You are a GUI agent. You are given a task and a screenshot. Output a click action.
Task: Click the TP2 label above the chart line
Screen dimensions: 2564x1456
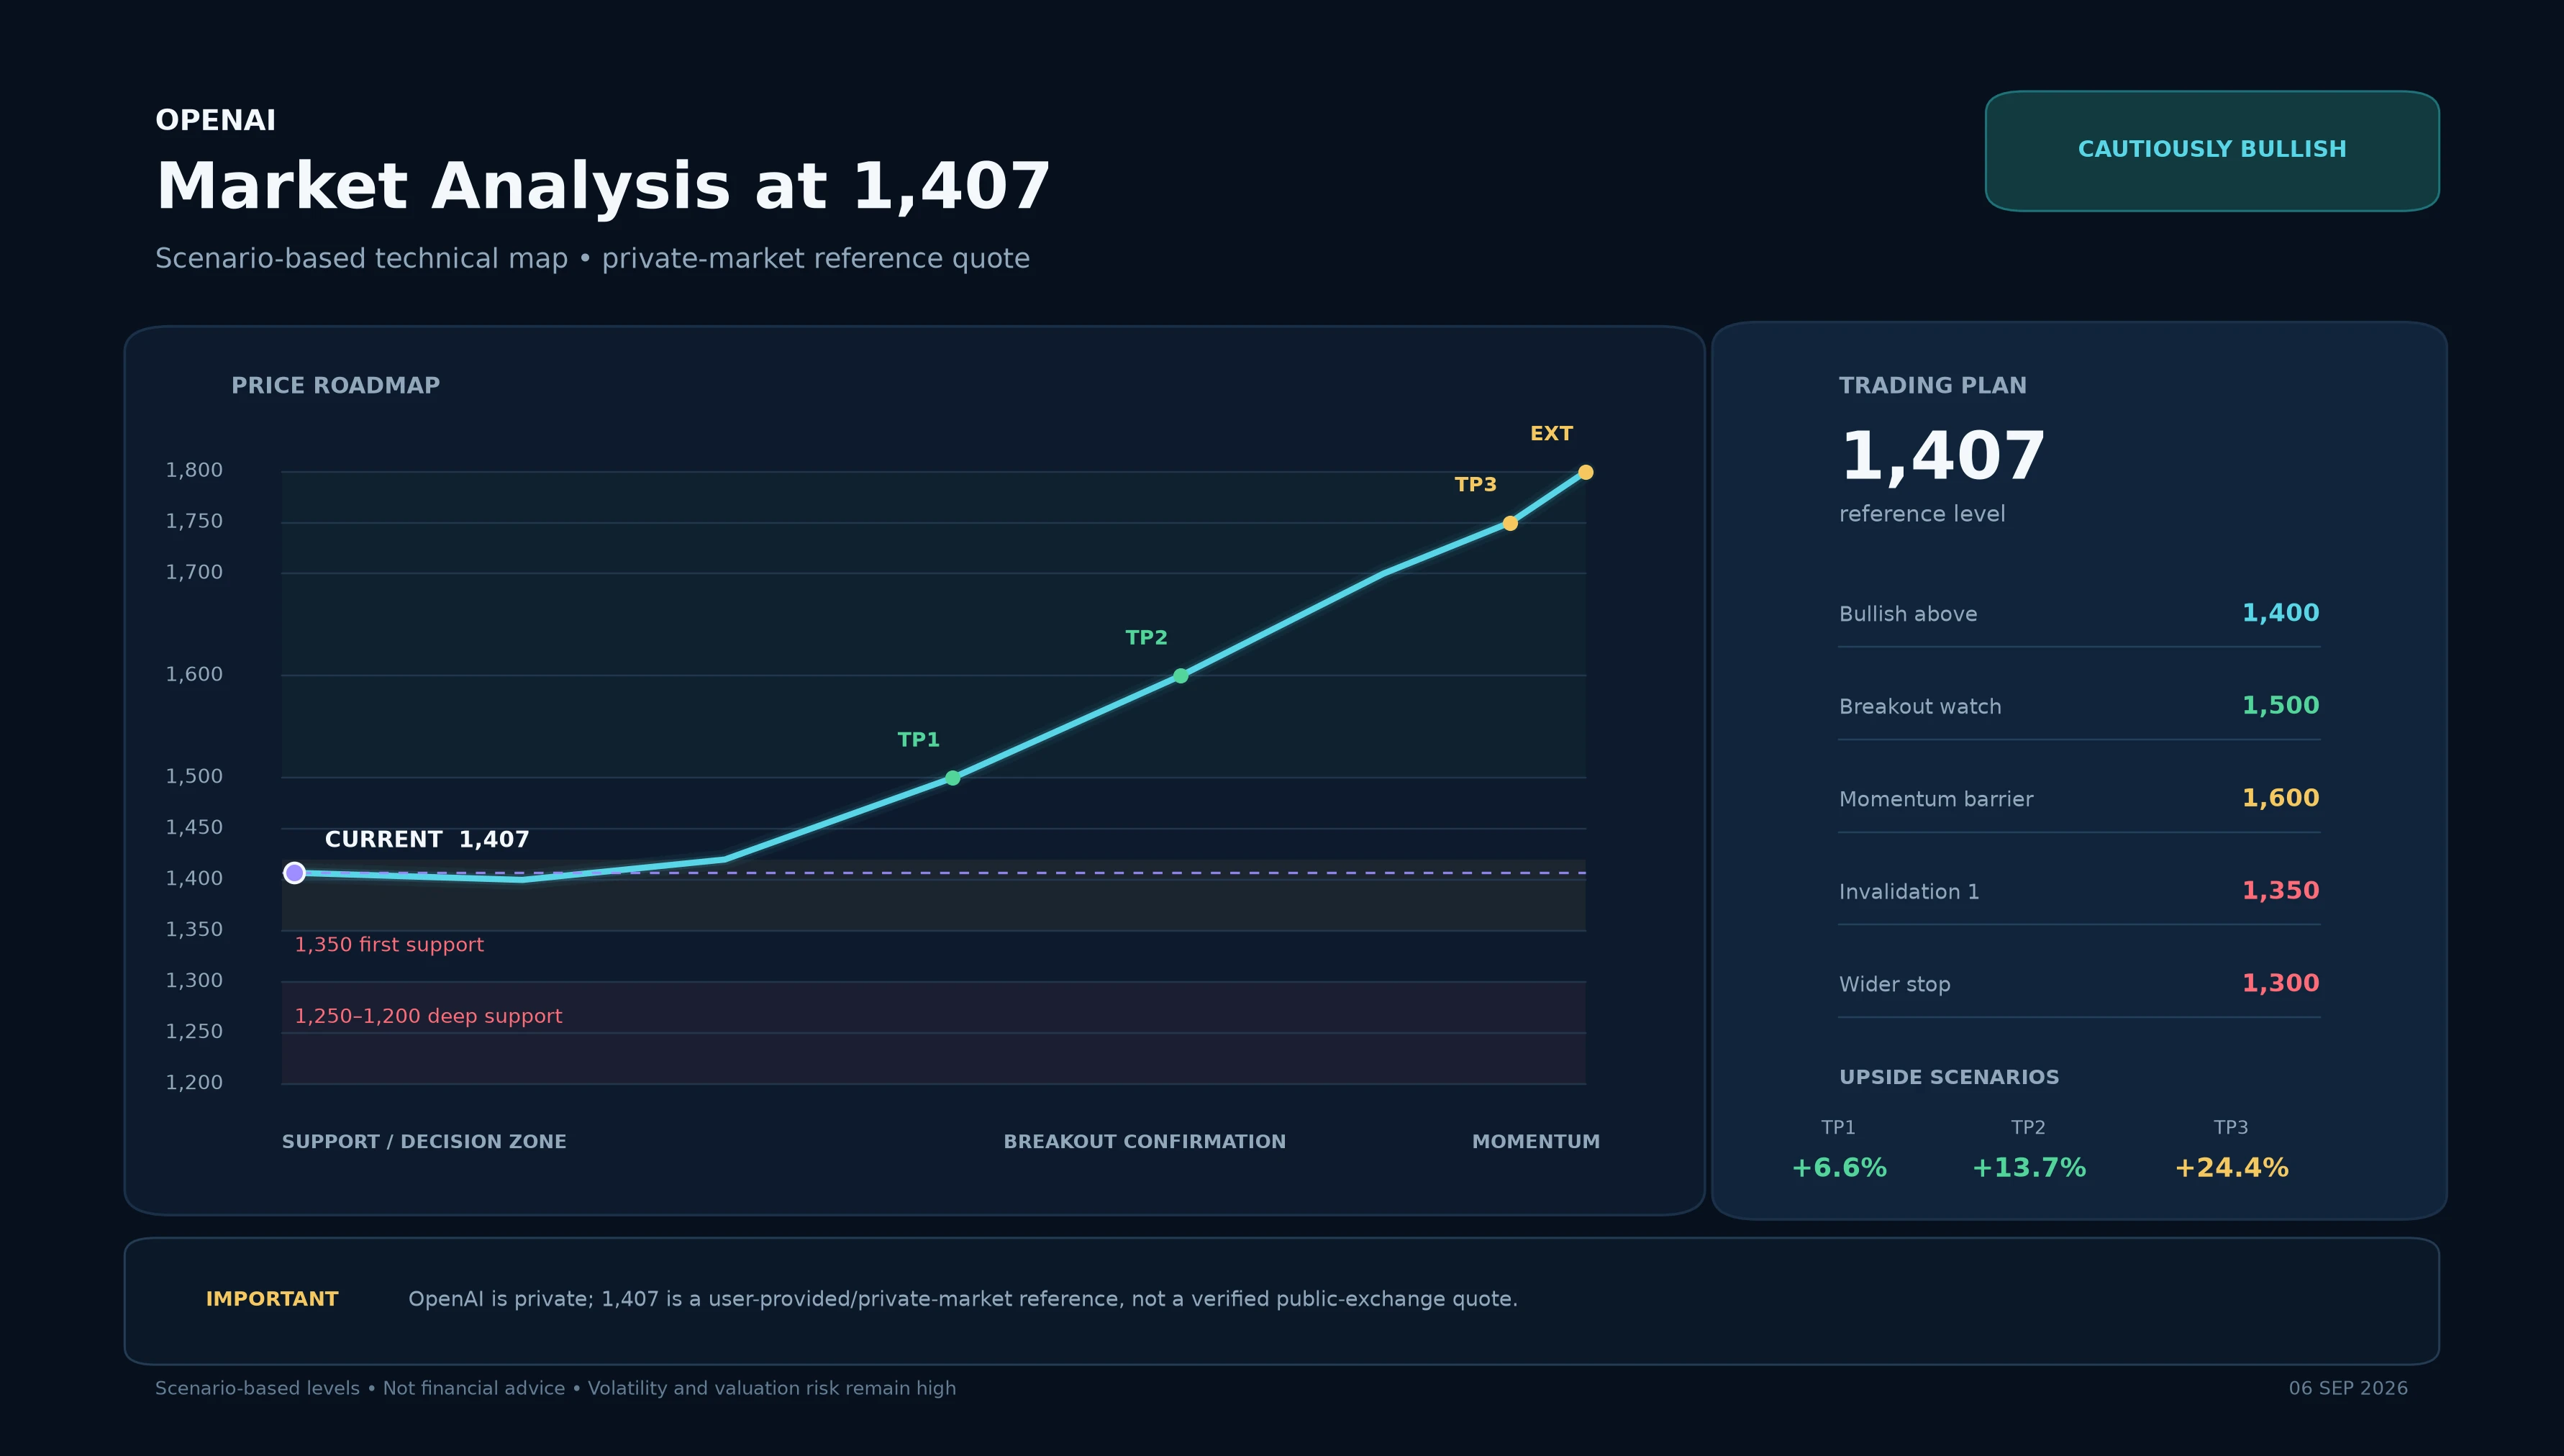click(1146, 638)
